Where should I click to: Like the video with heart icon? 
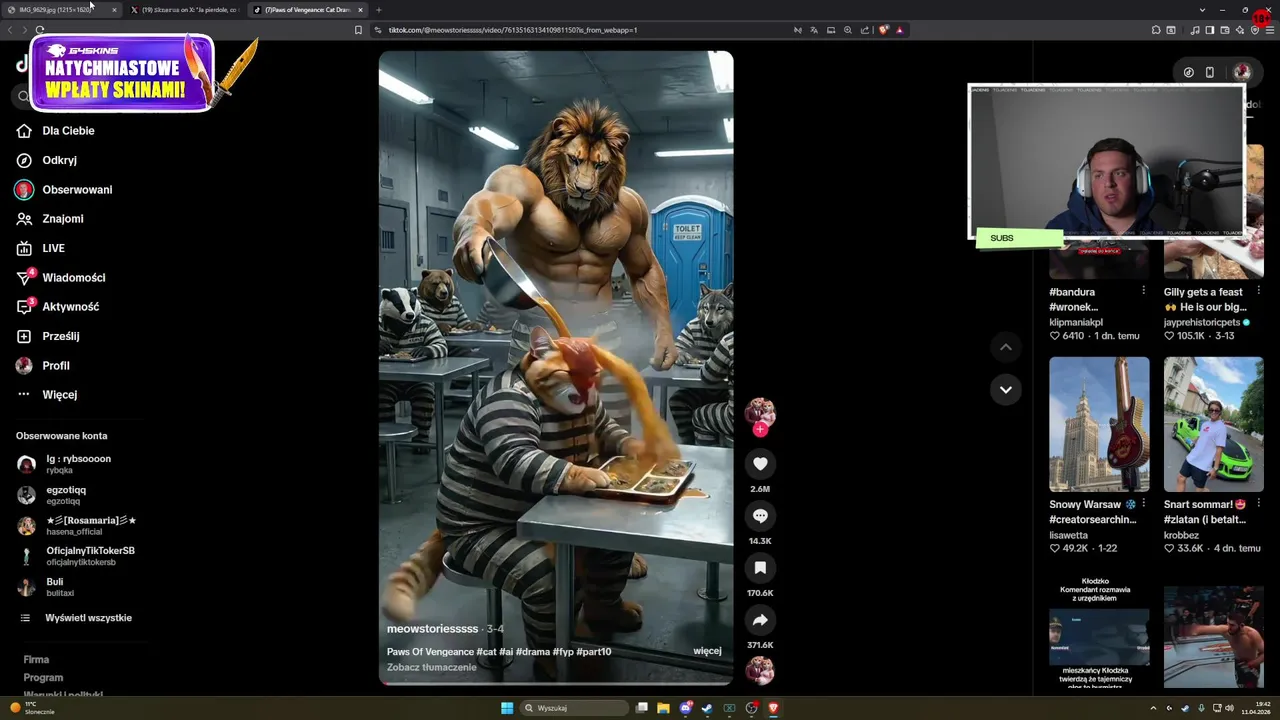tap(760, 464)
